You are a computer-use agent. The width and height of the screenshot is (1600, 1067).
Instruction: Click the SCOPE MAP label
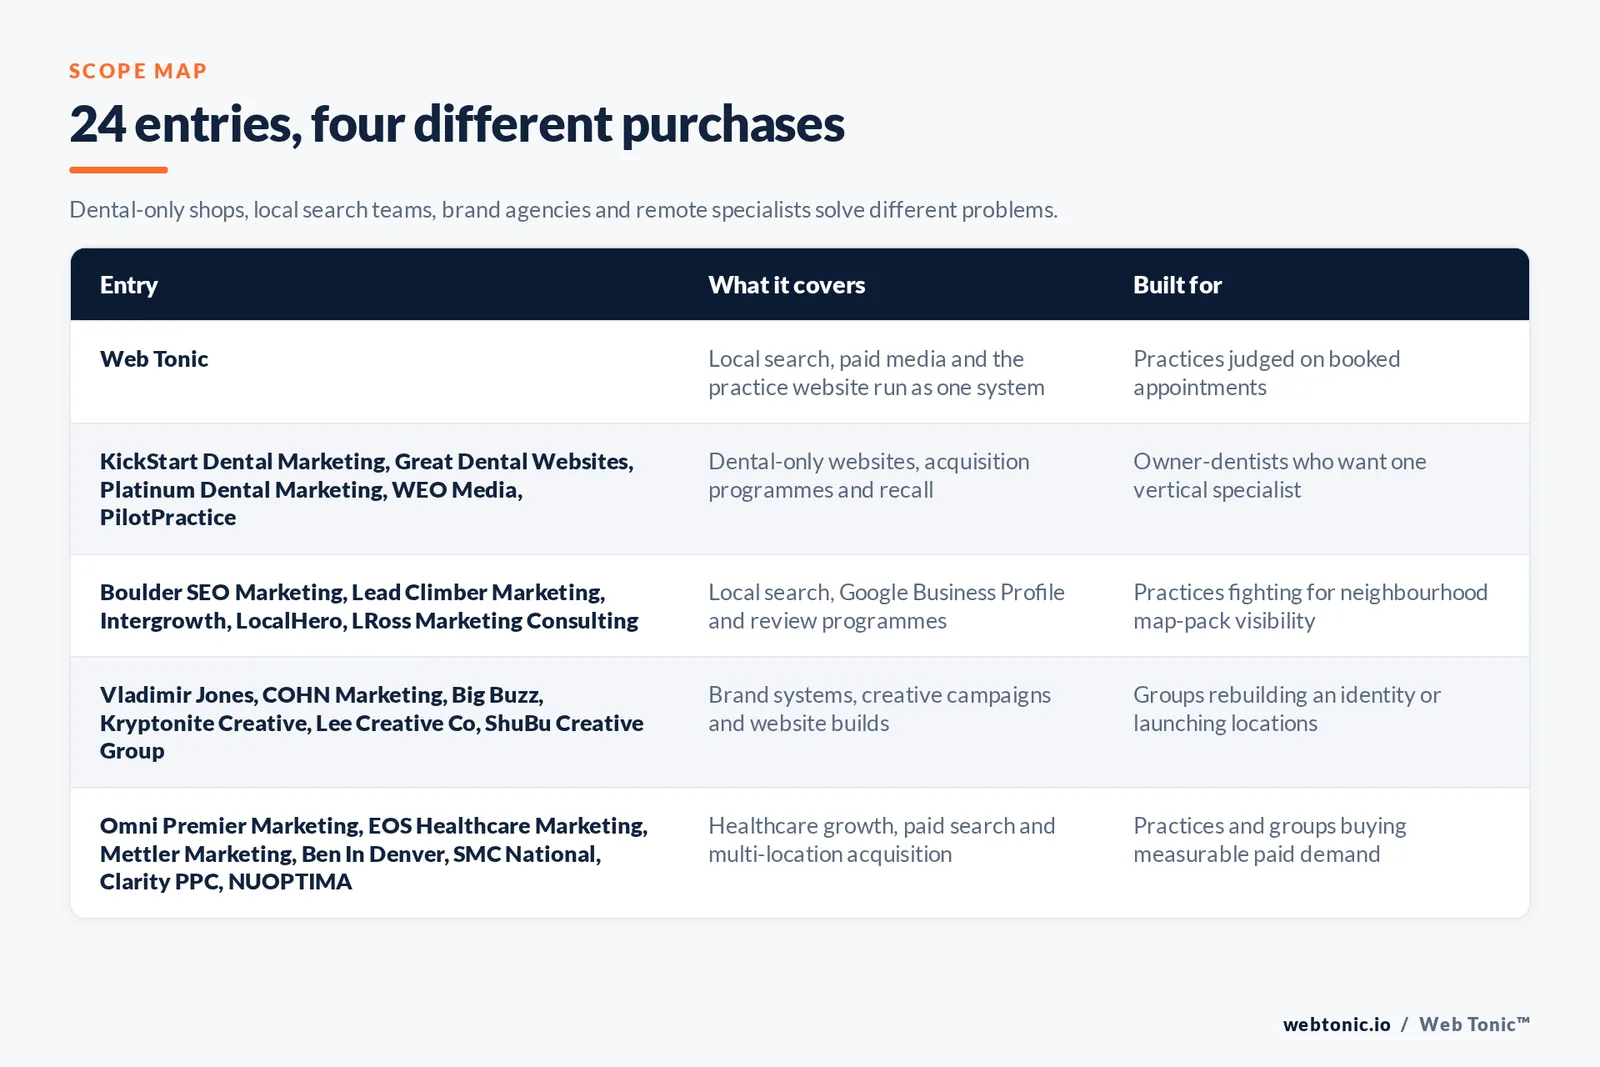[x=138, y=71]
